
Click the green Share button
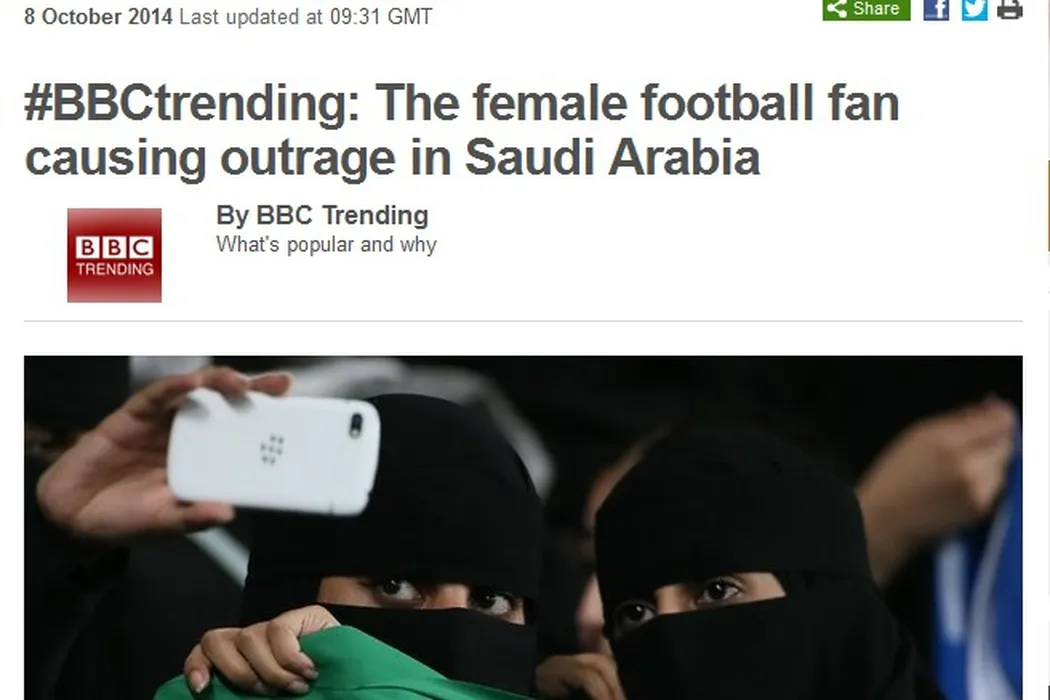click(866, 9)
